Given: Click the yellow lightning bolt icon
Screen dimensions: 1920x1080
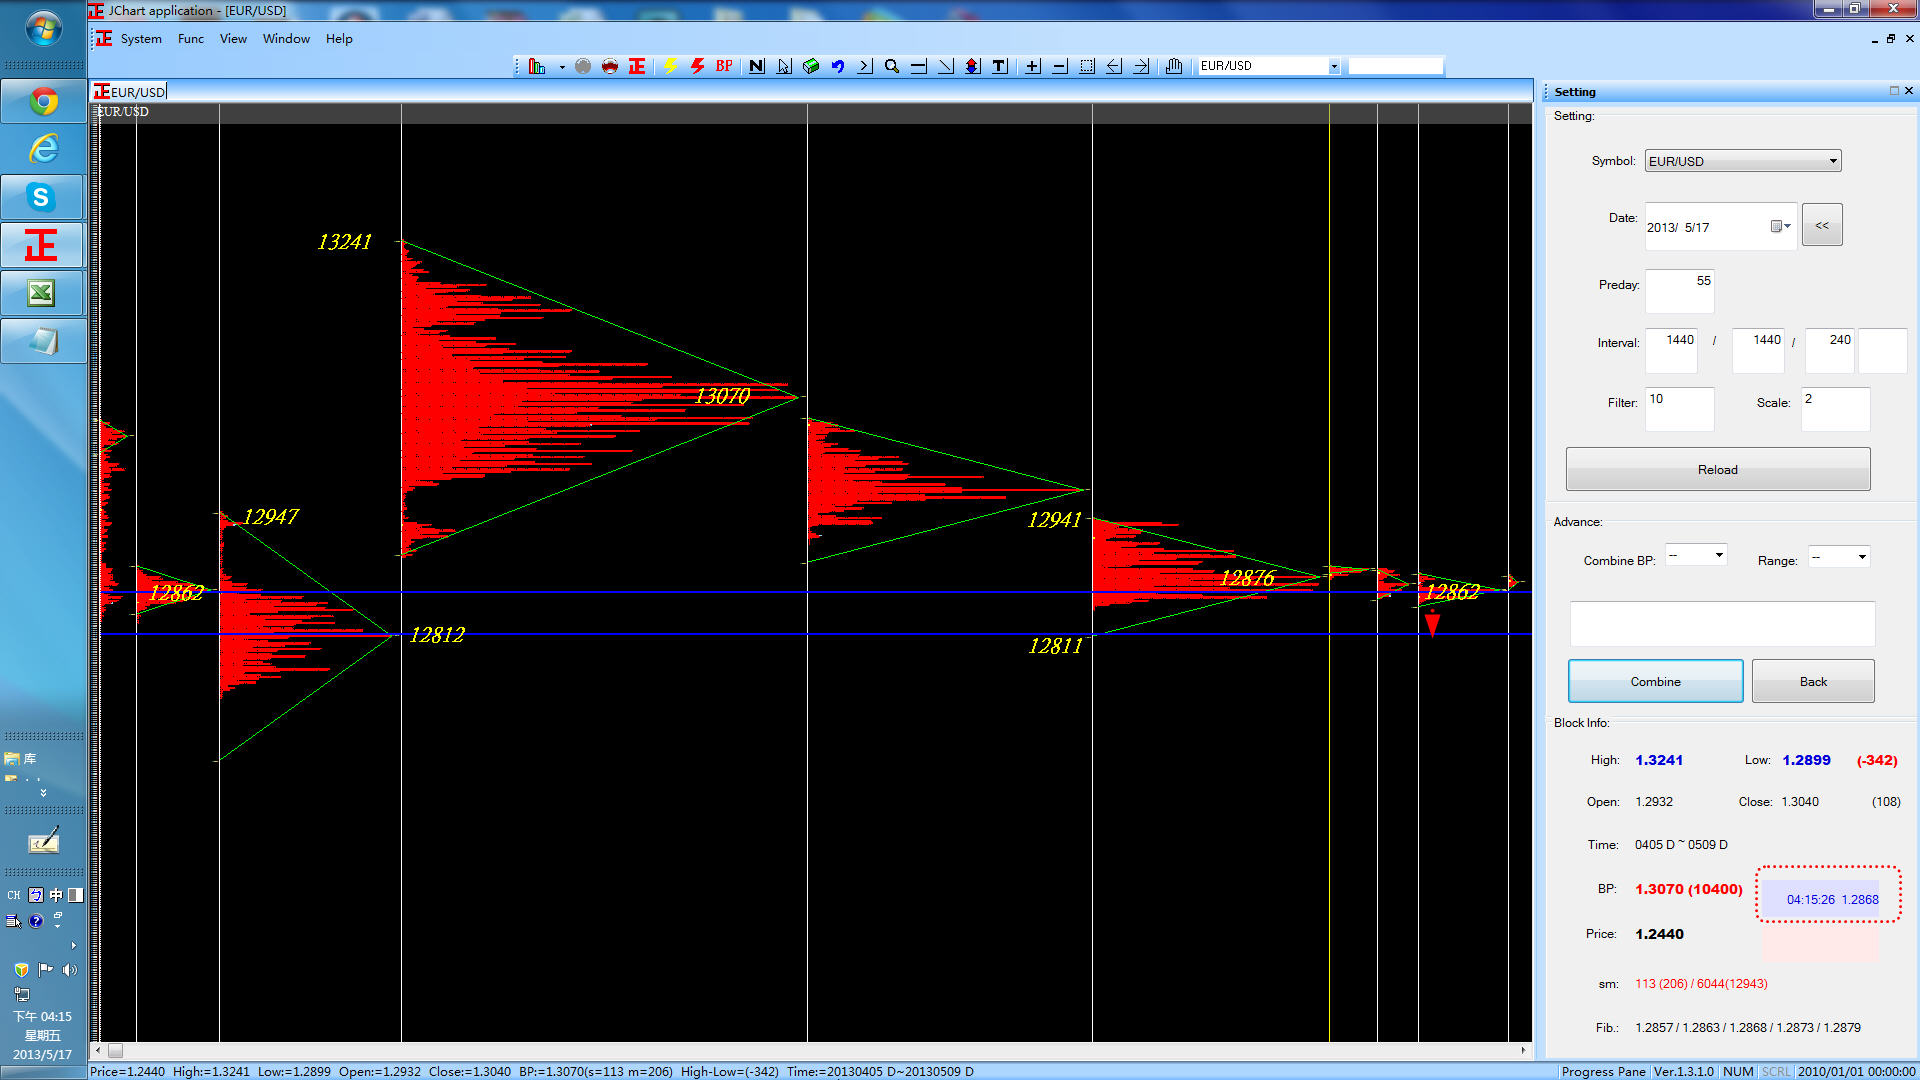Looking at the screenshot, I should 670,66.
